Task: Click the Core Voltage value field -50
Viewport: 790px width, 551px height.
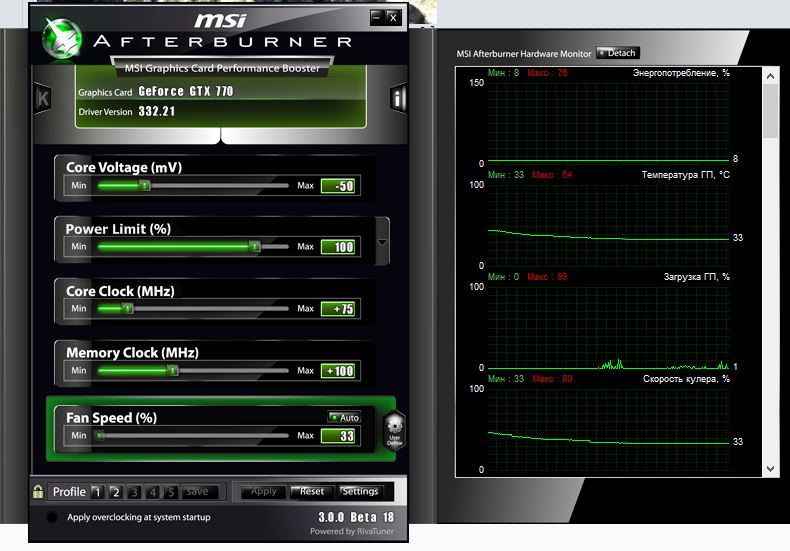Action: pos(338,186)
